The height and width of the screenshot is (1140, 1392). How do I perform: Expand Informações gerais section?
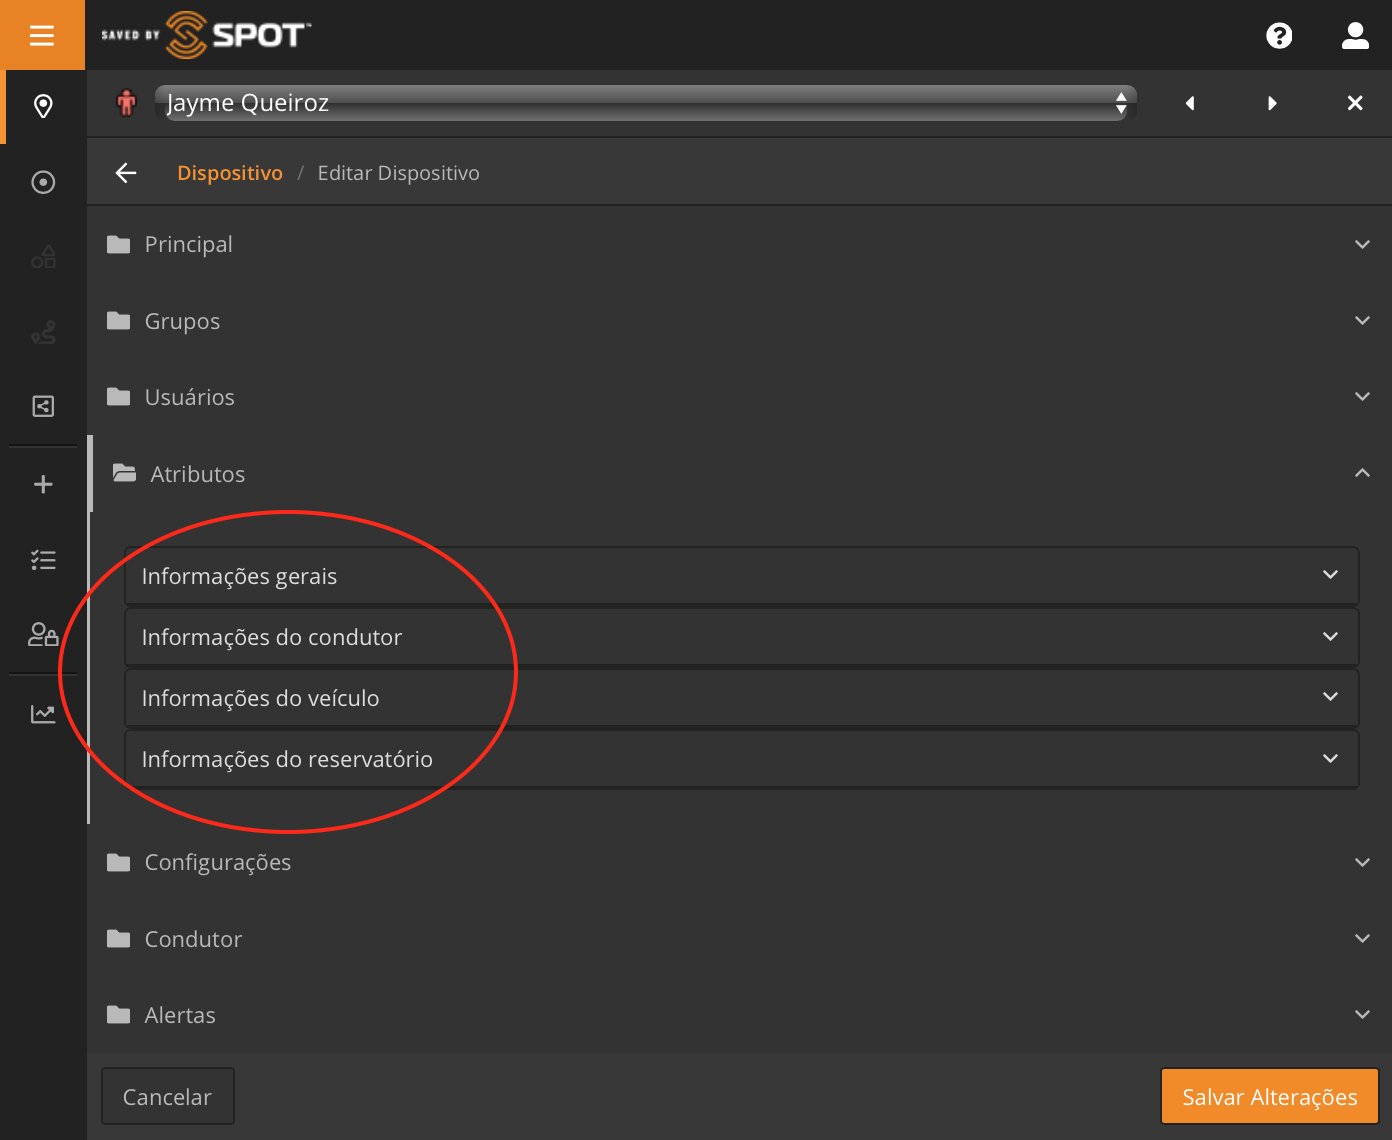coord(741,576)
